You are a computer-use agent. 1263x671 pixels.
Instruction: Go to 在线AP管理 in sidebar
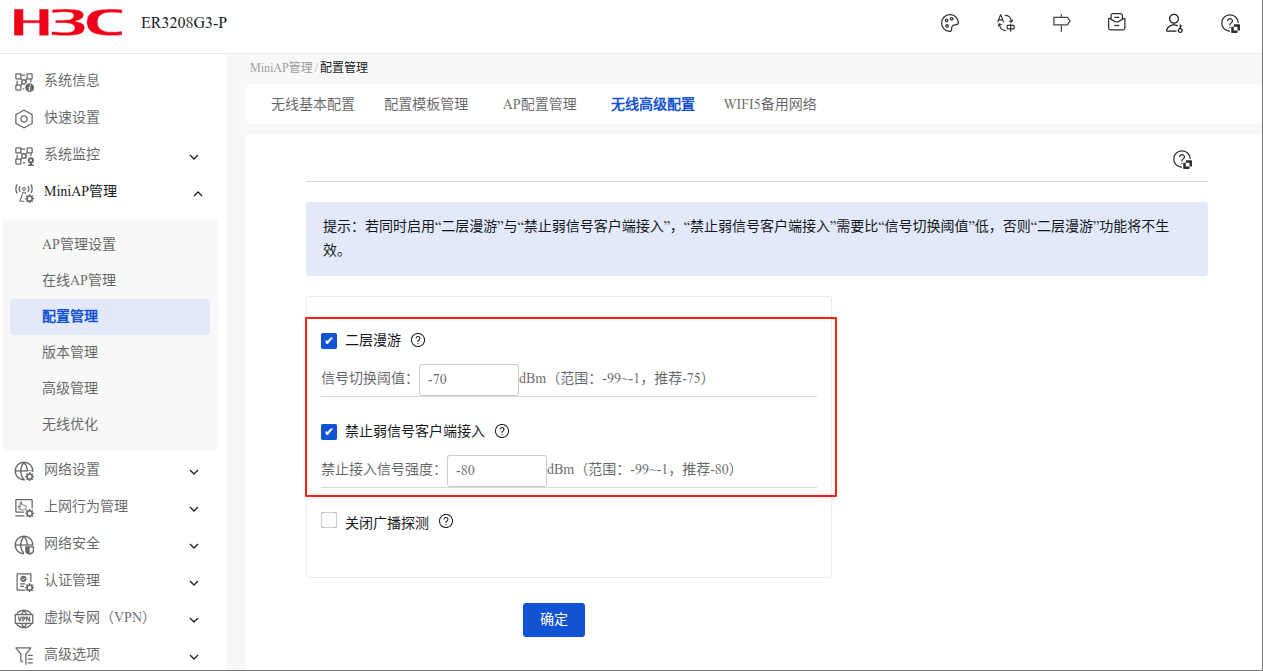coord(79,280)
